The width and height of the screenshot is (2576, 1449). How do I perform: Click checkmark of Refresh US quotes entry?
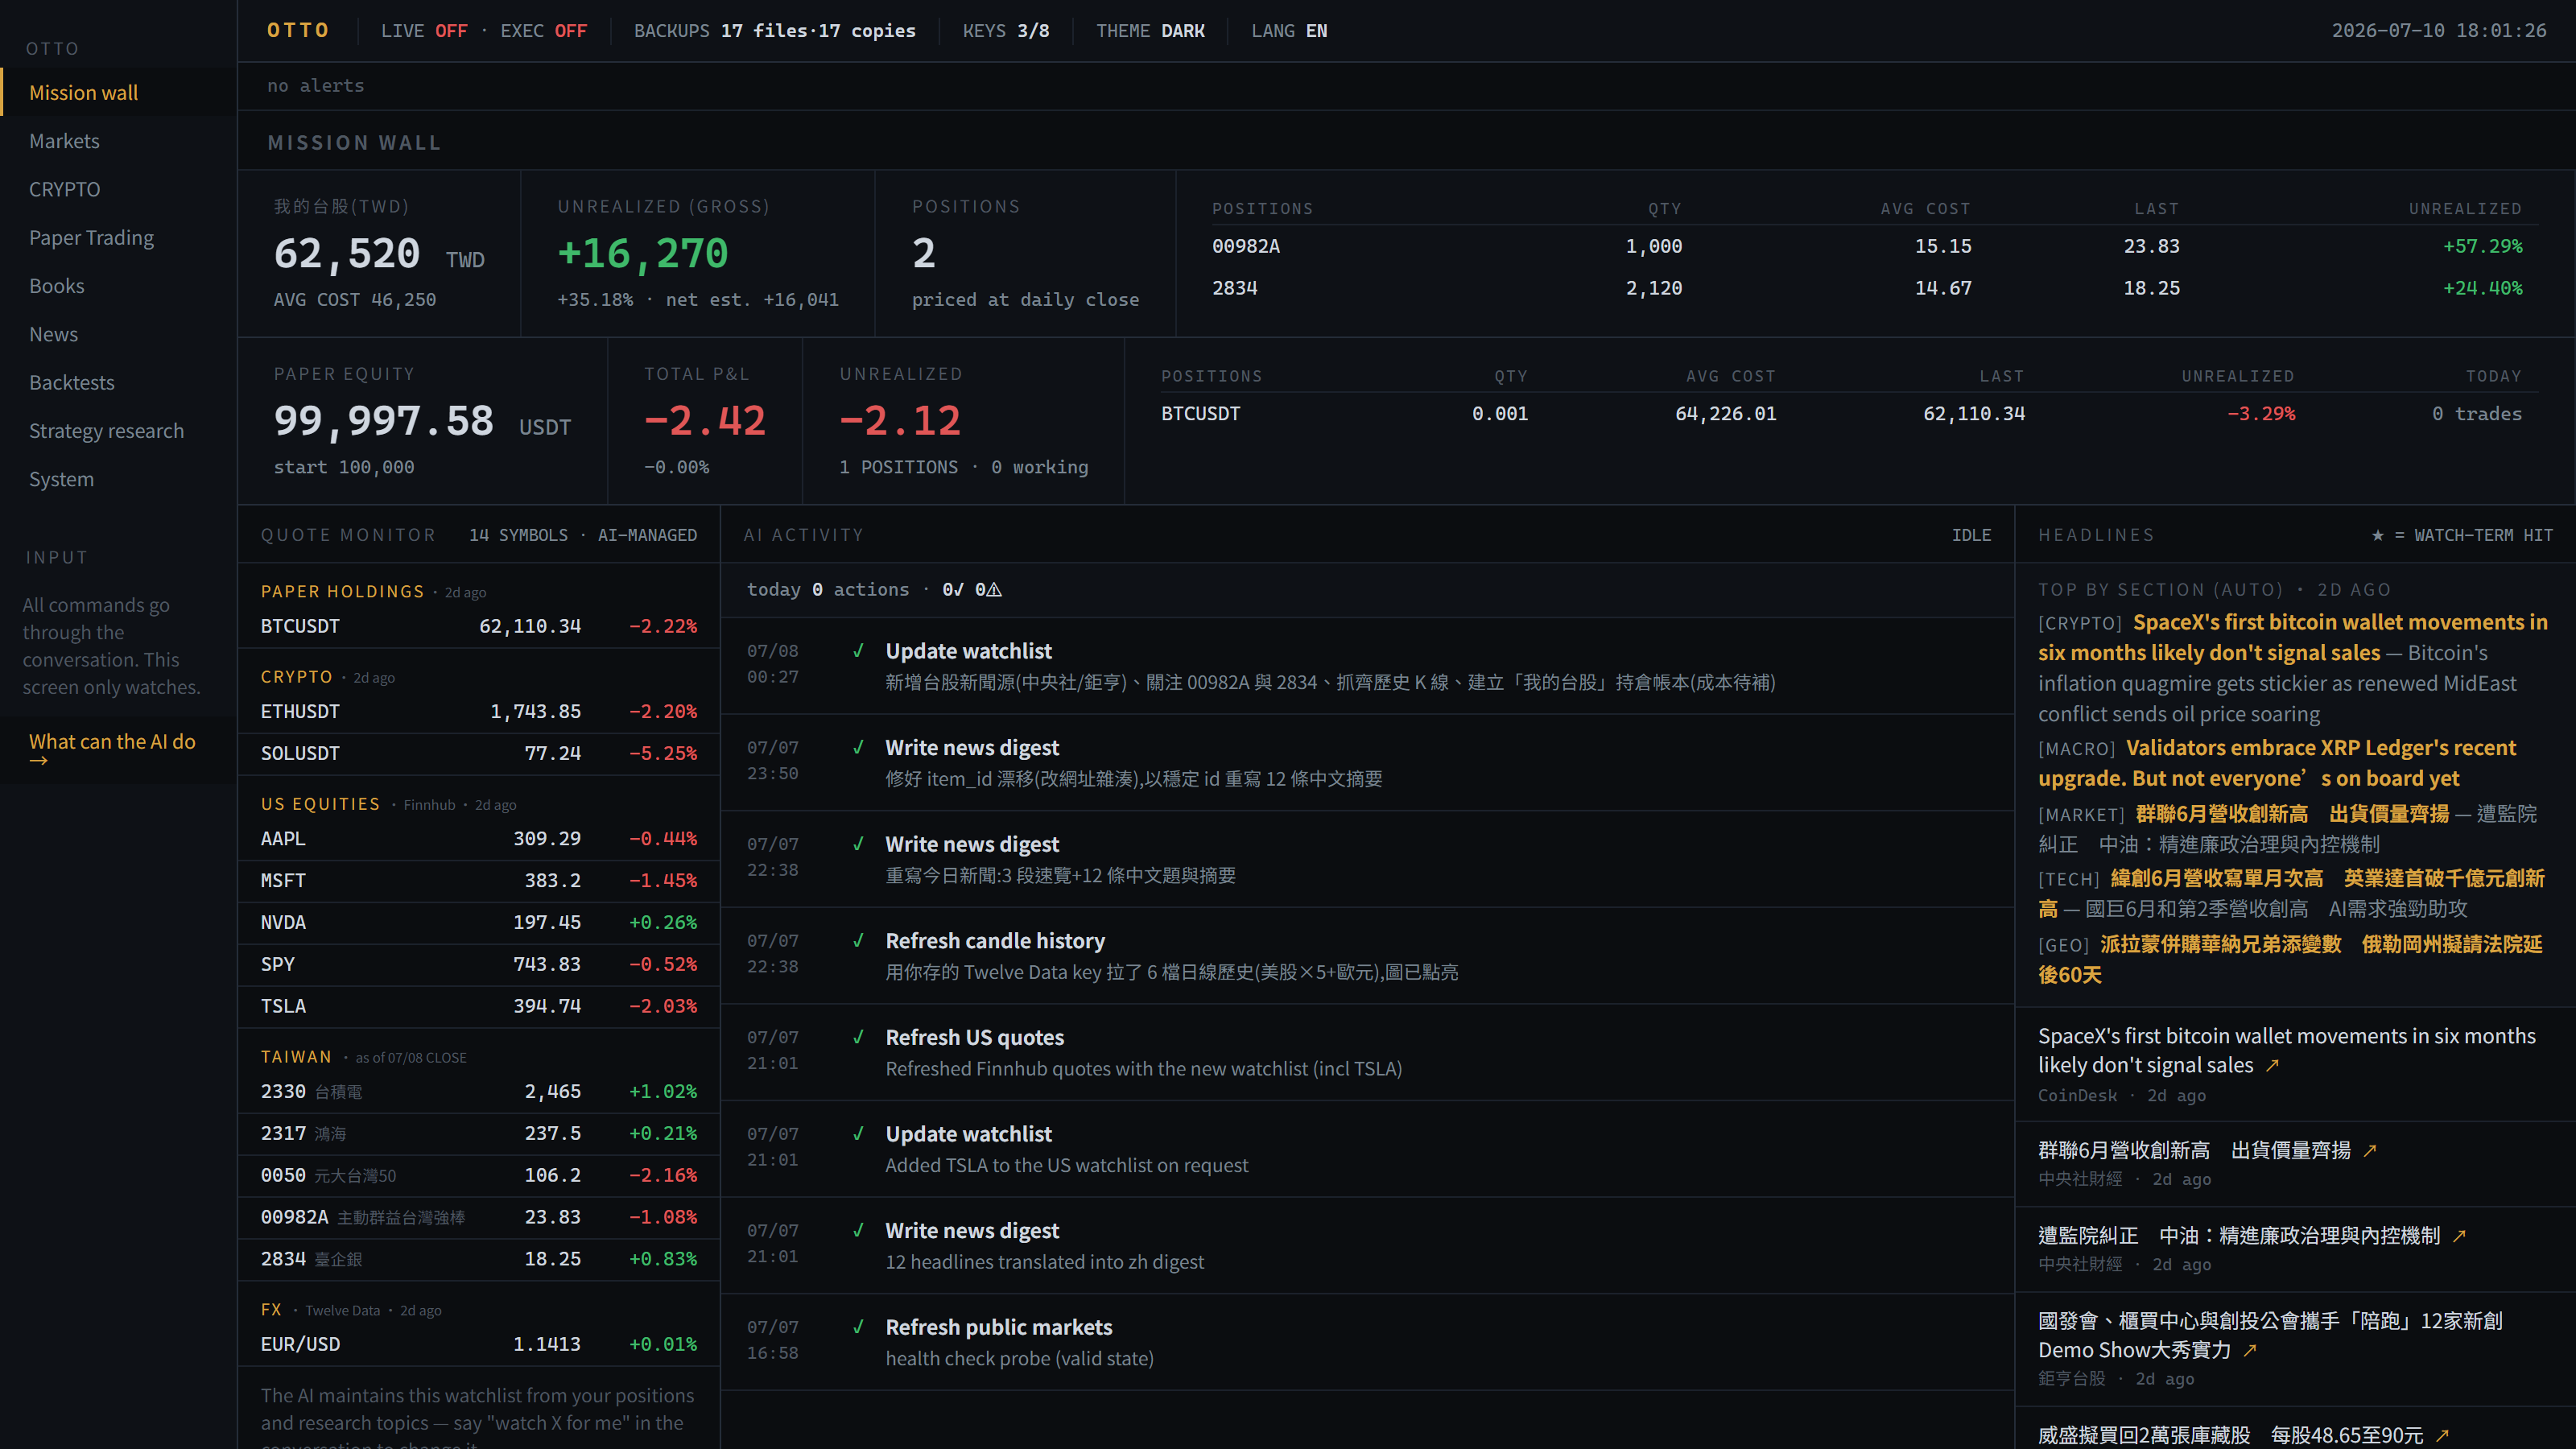tap(858, 1037)
